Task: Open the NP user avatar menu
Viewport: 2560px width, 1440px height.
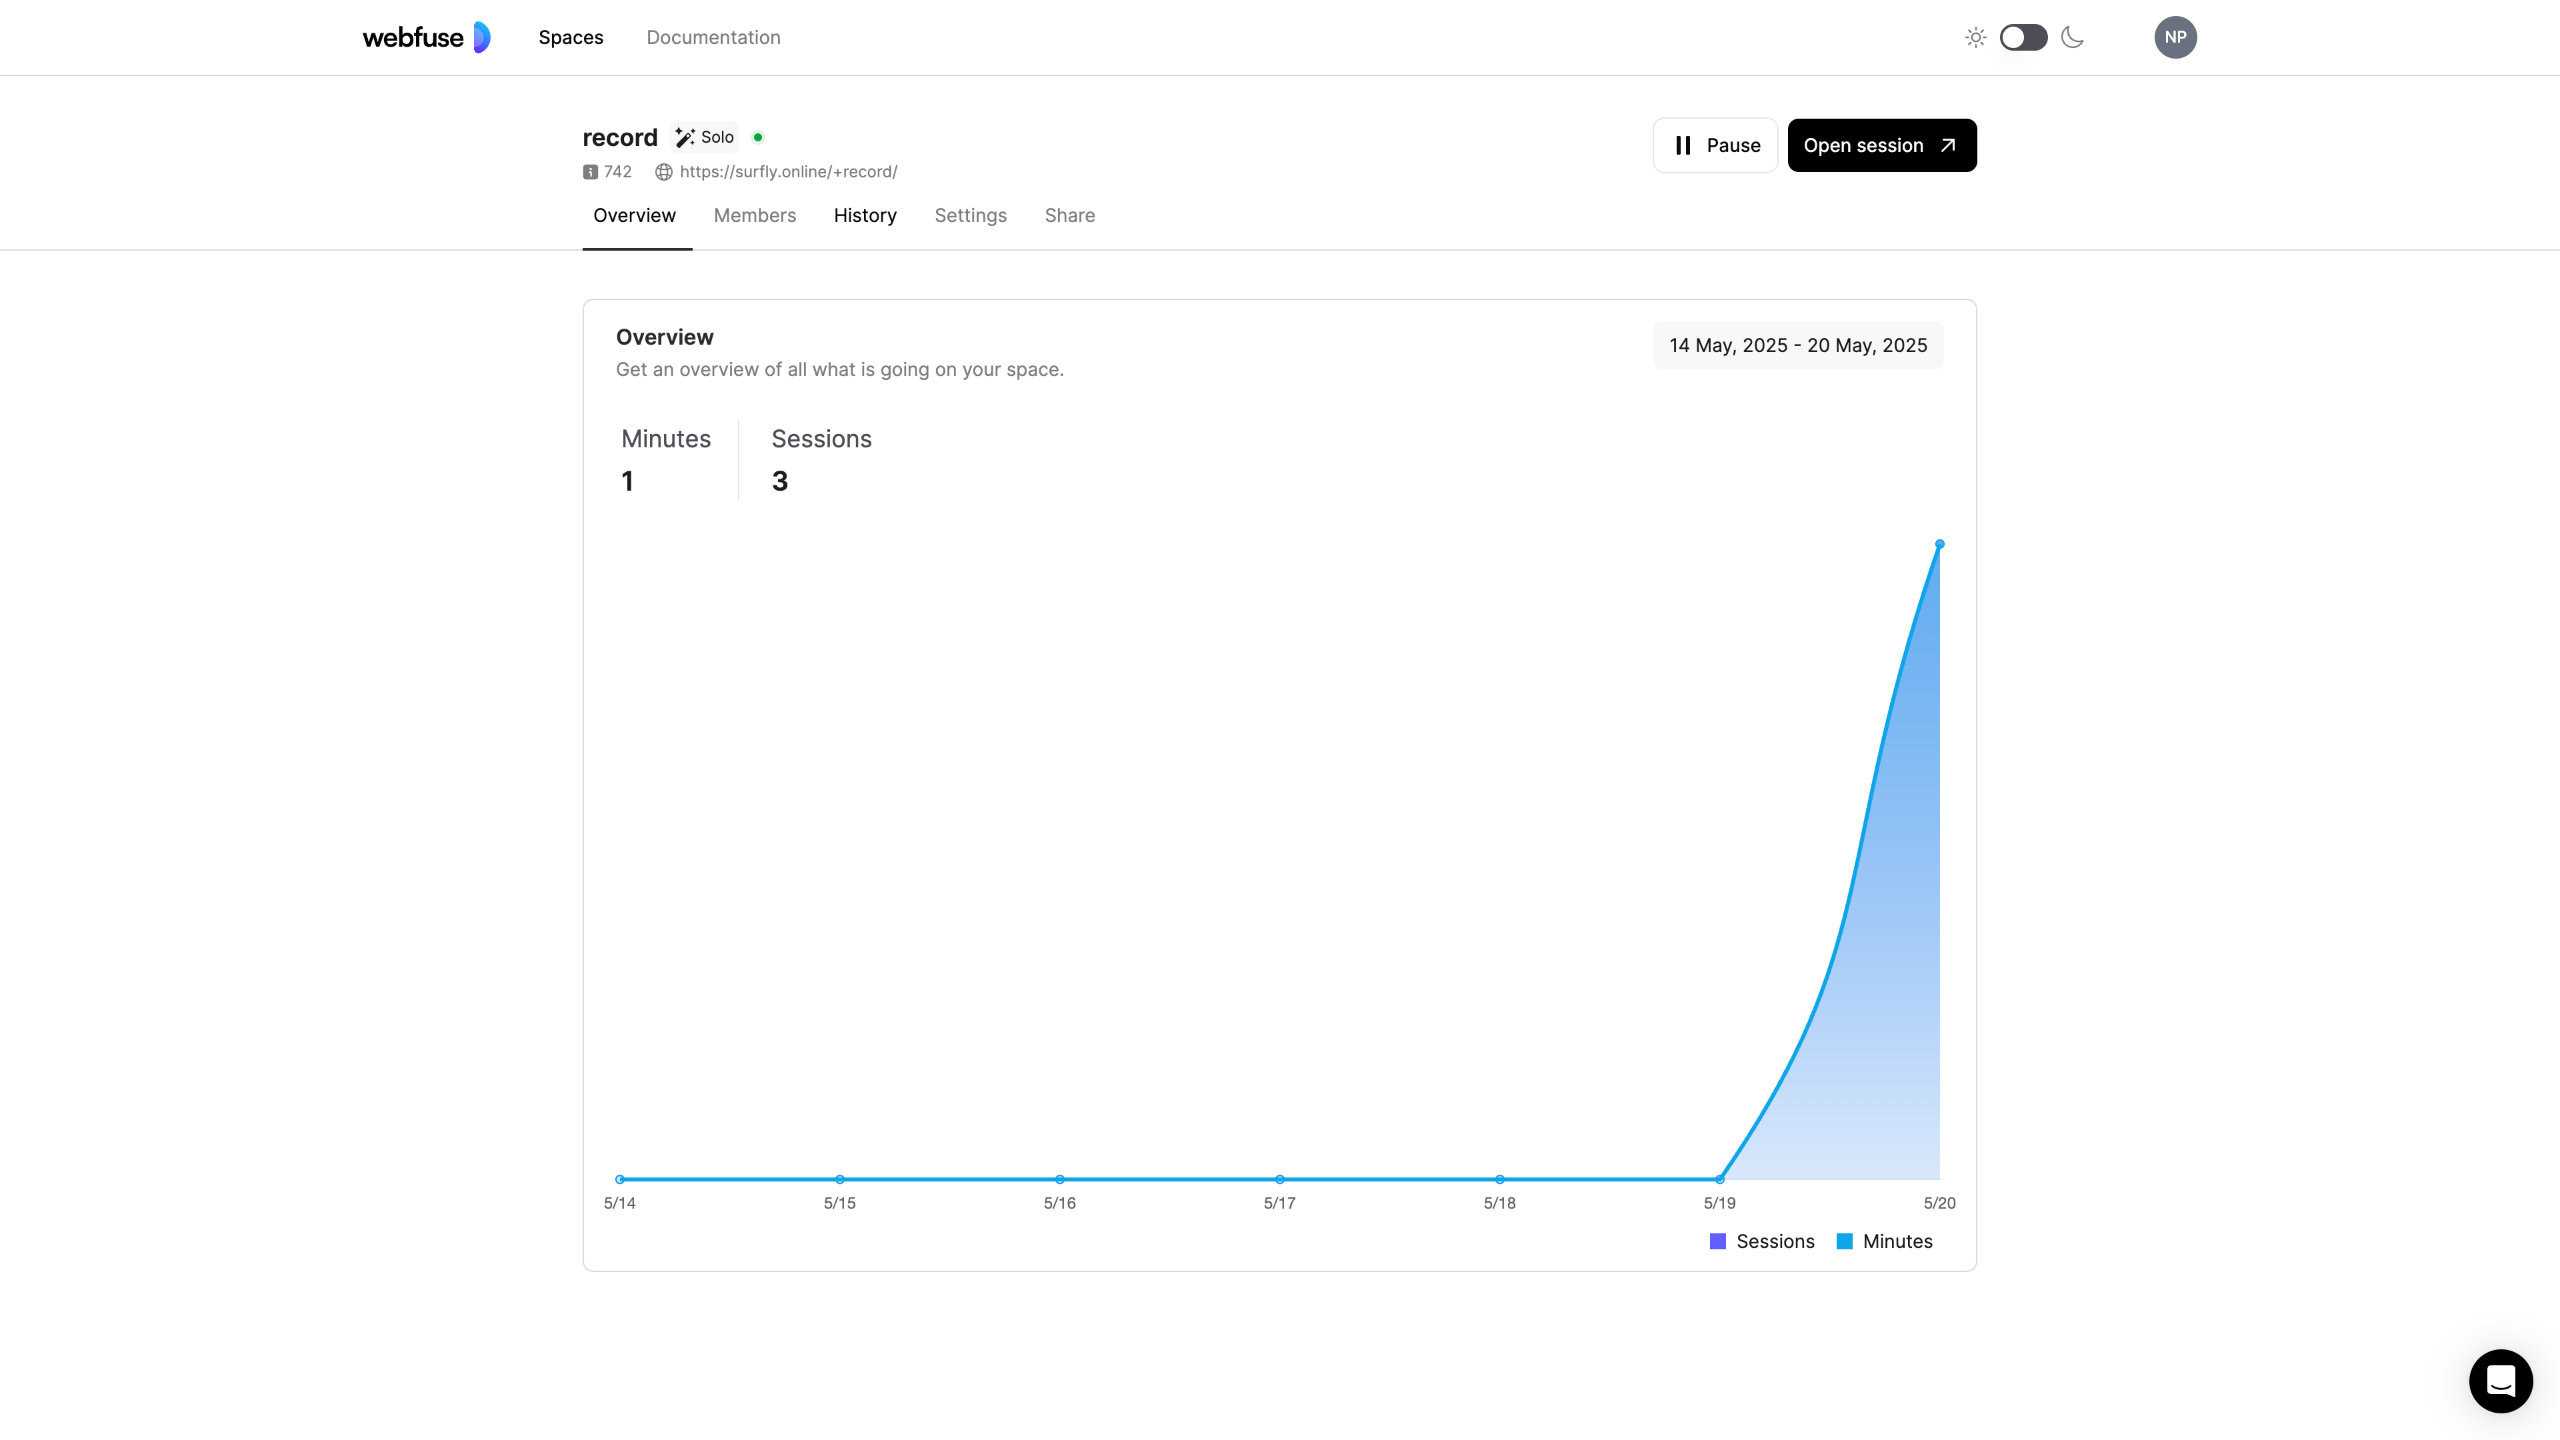Action: [x=2175, y=37]
